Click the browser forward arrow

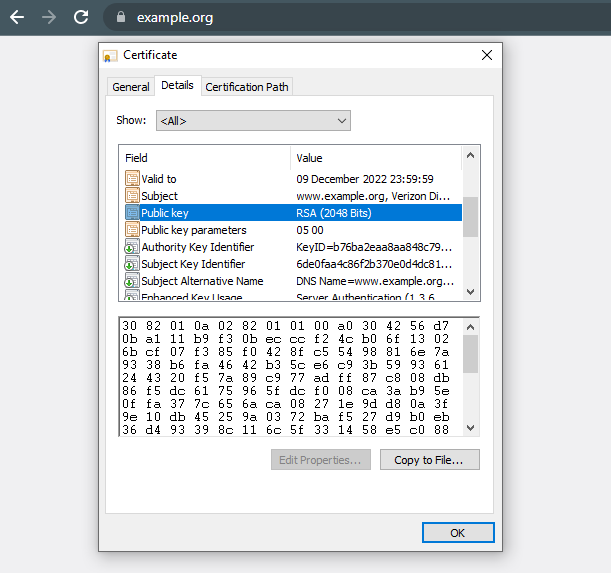tap(49, 17)
